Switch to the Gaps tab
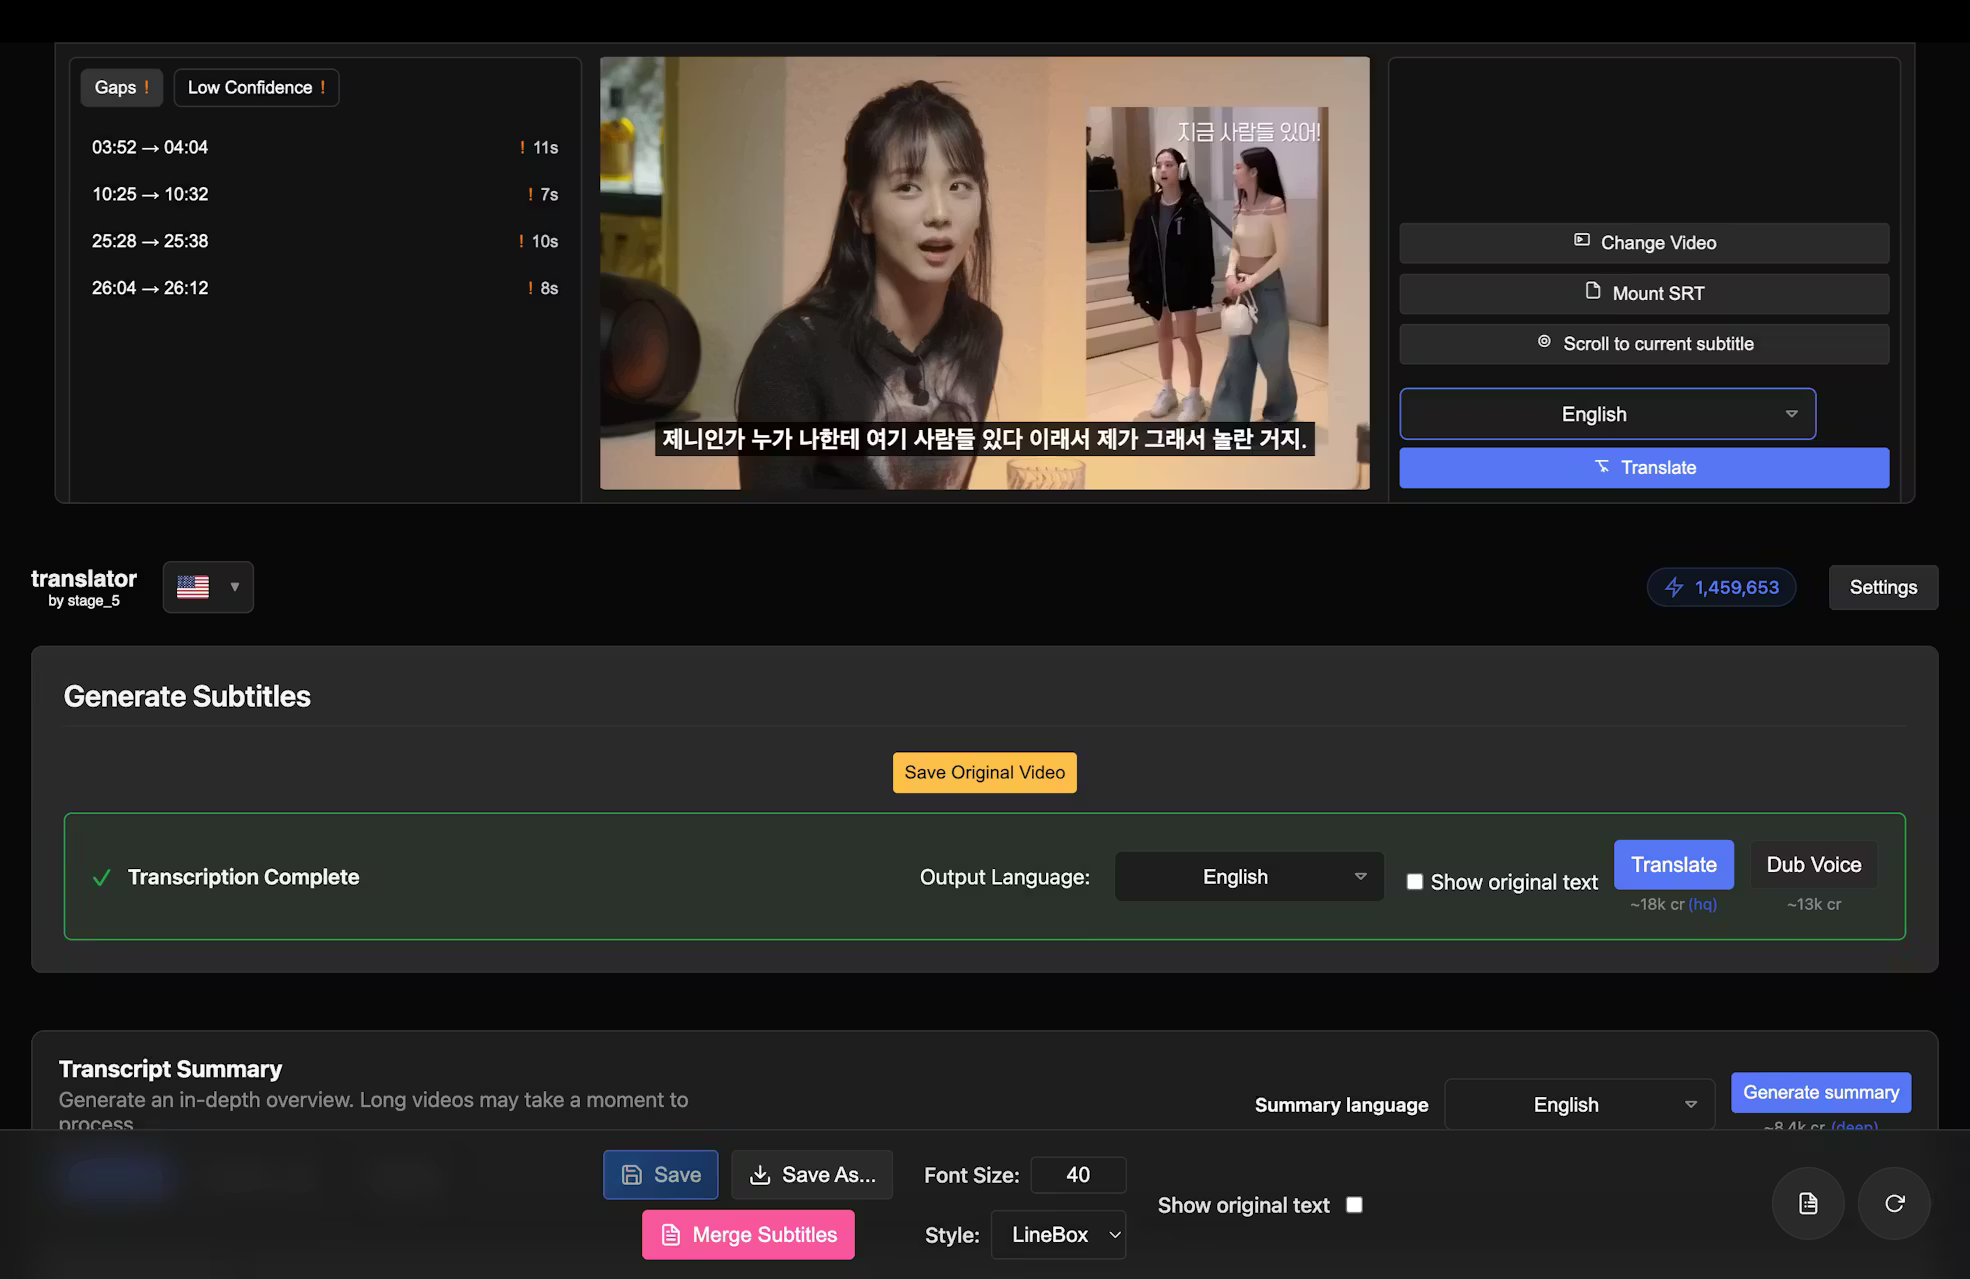Viewport: 1970px width, 1279px height. [121, 87]
